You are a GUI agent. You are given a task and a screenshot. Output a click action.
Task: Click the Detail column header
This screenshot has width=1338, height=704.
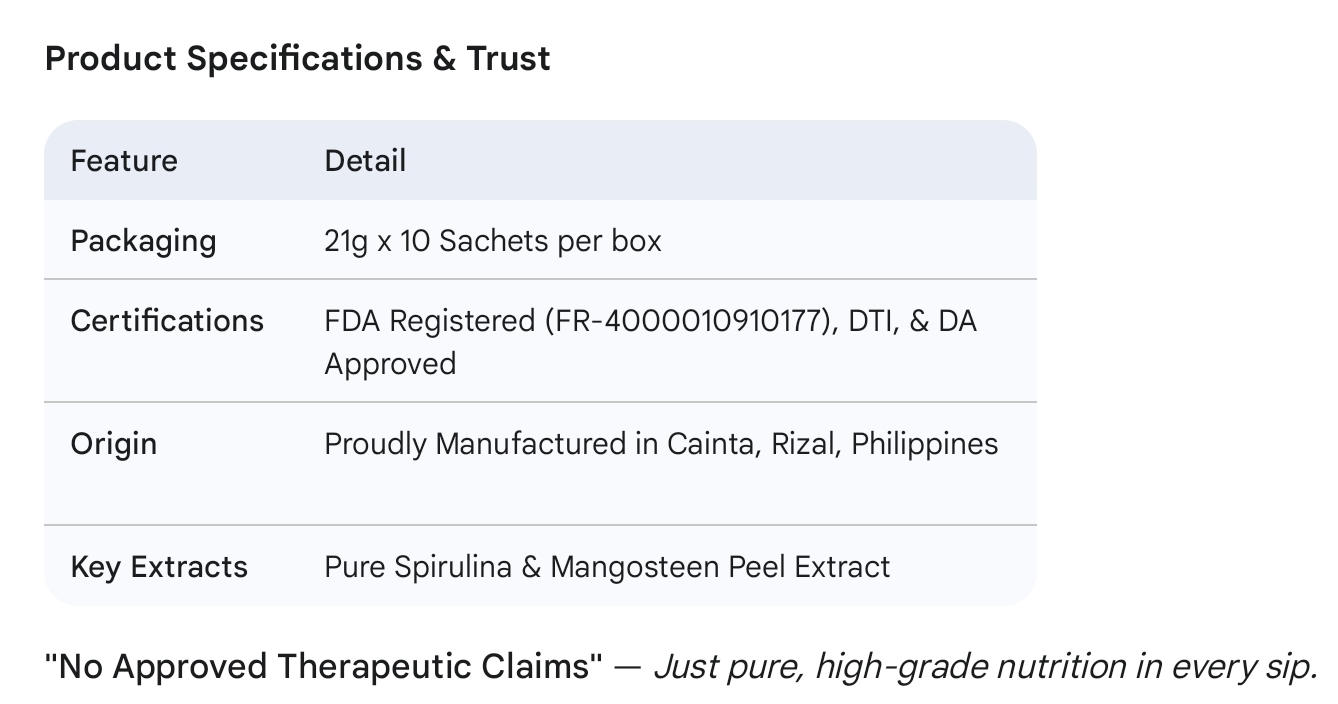(365, 161)
